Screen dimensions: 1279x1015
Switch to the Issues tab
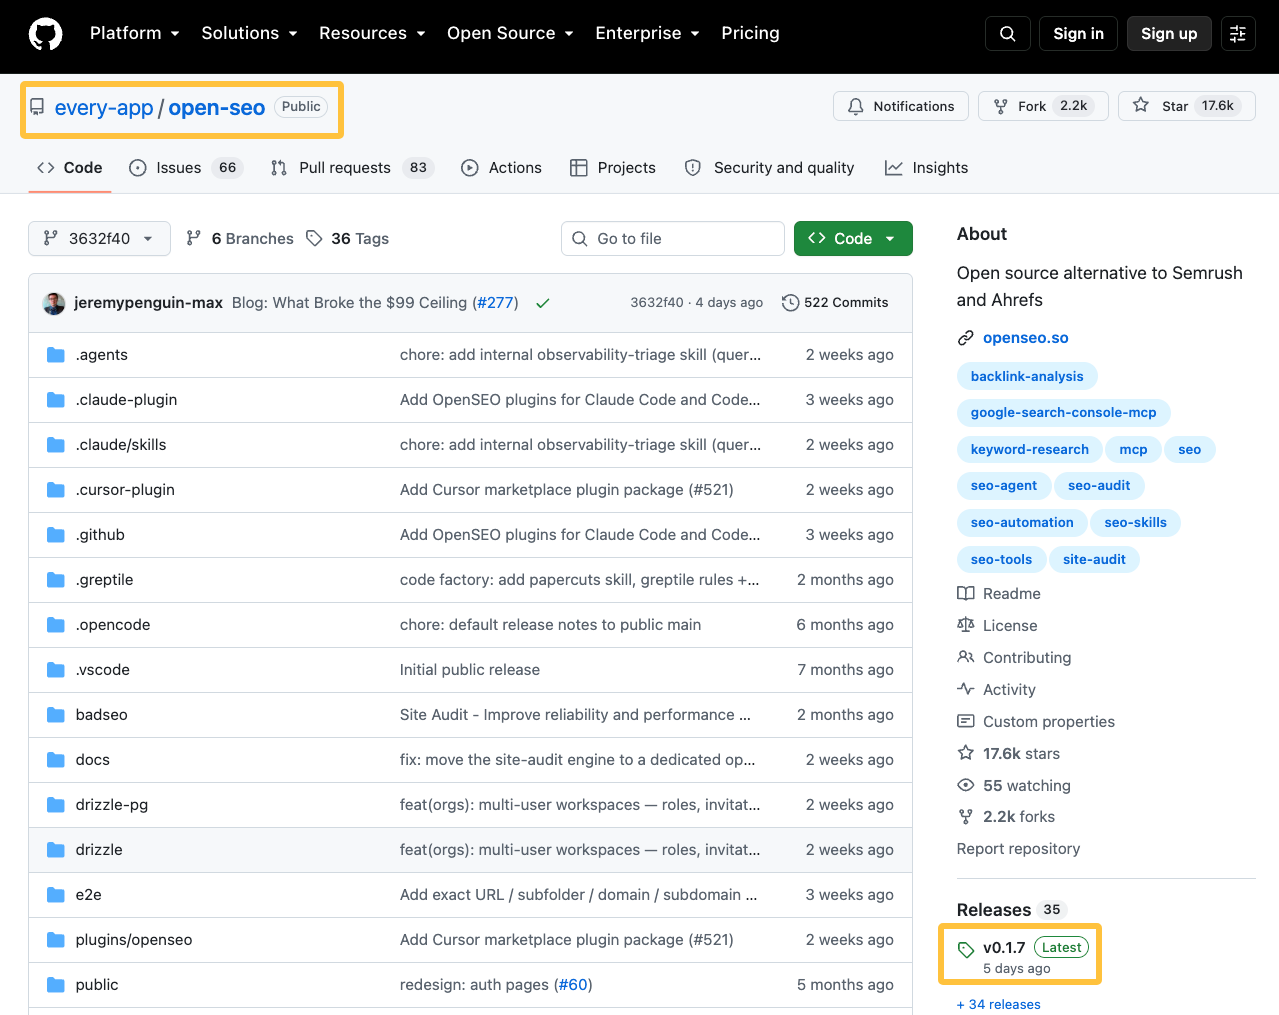pos(186,168)
